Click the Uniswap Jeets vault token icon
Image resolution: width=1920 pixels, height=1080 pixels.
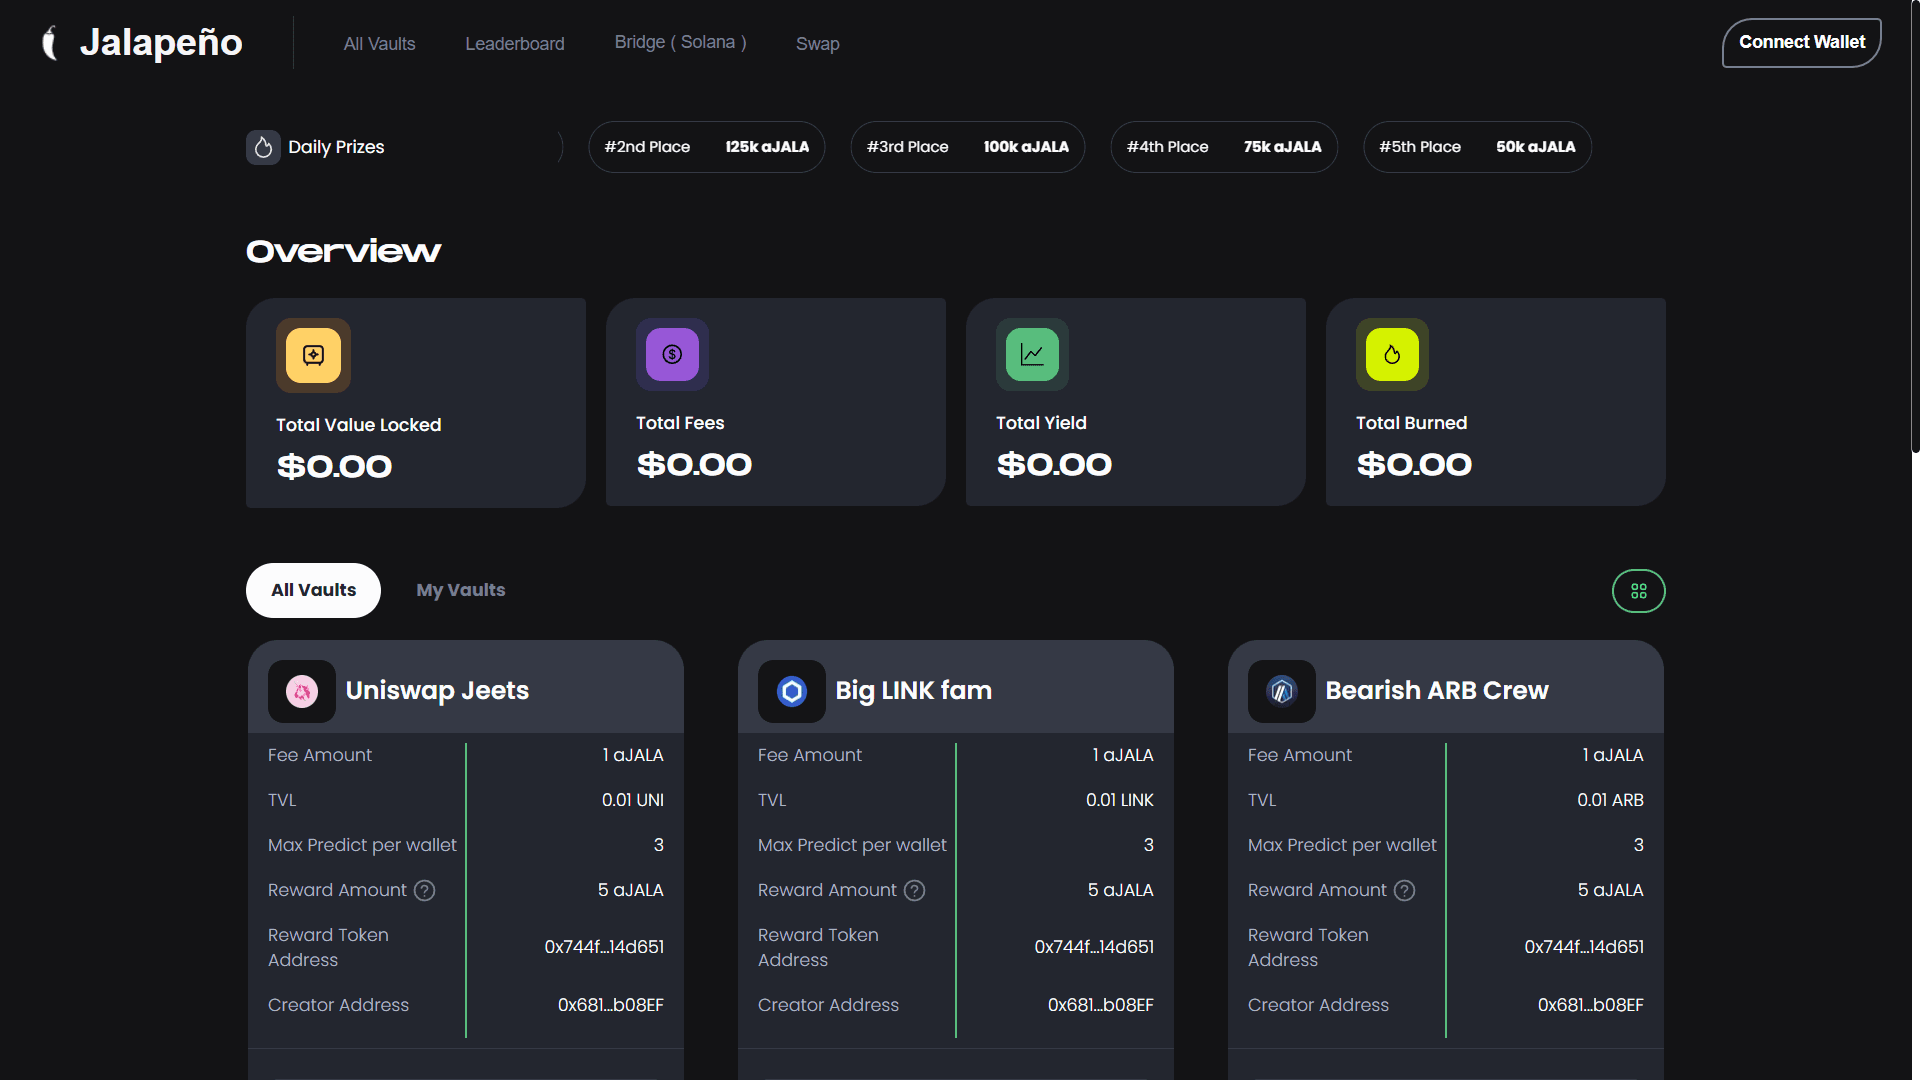(x=302, y=691)
